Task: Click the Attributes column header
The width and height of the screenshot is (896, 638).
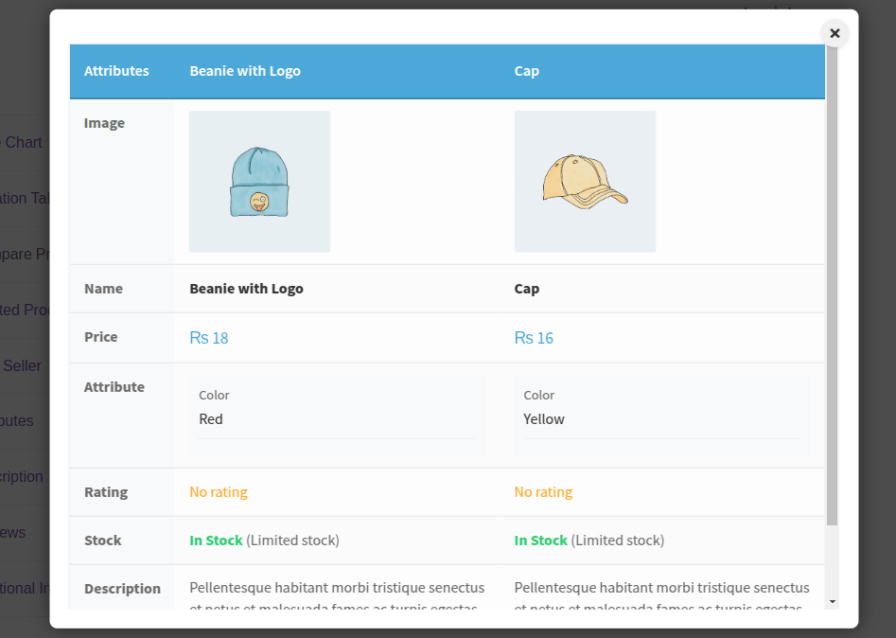Action: click(x=117, y=71)
